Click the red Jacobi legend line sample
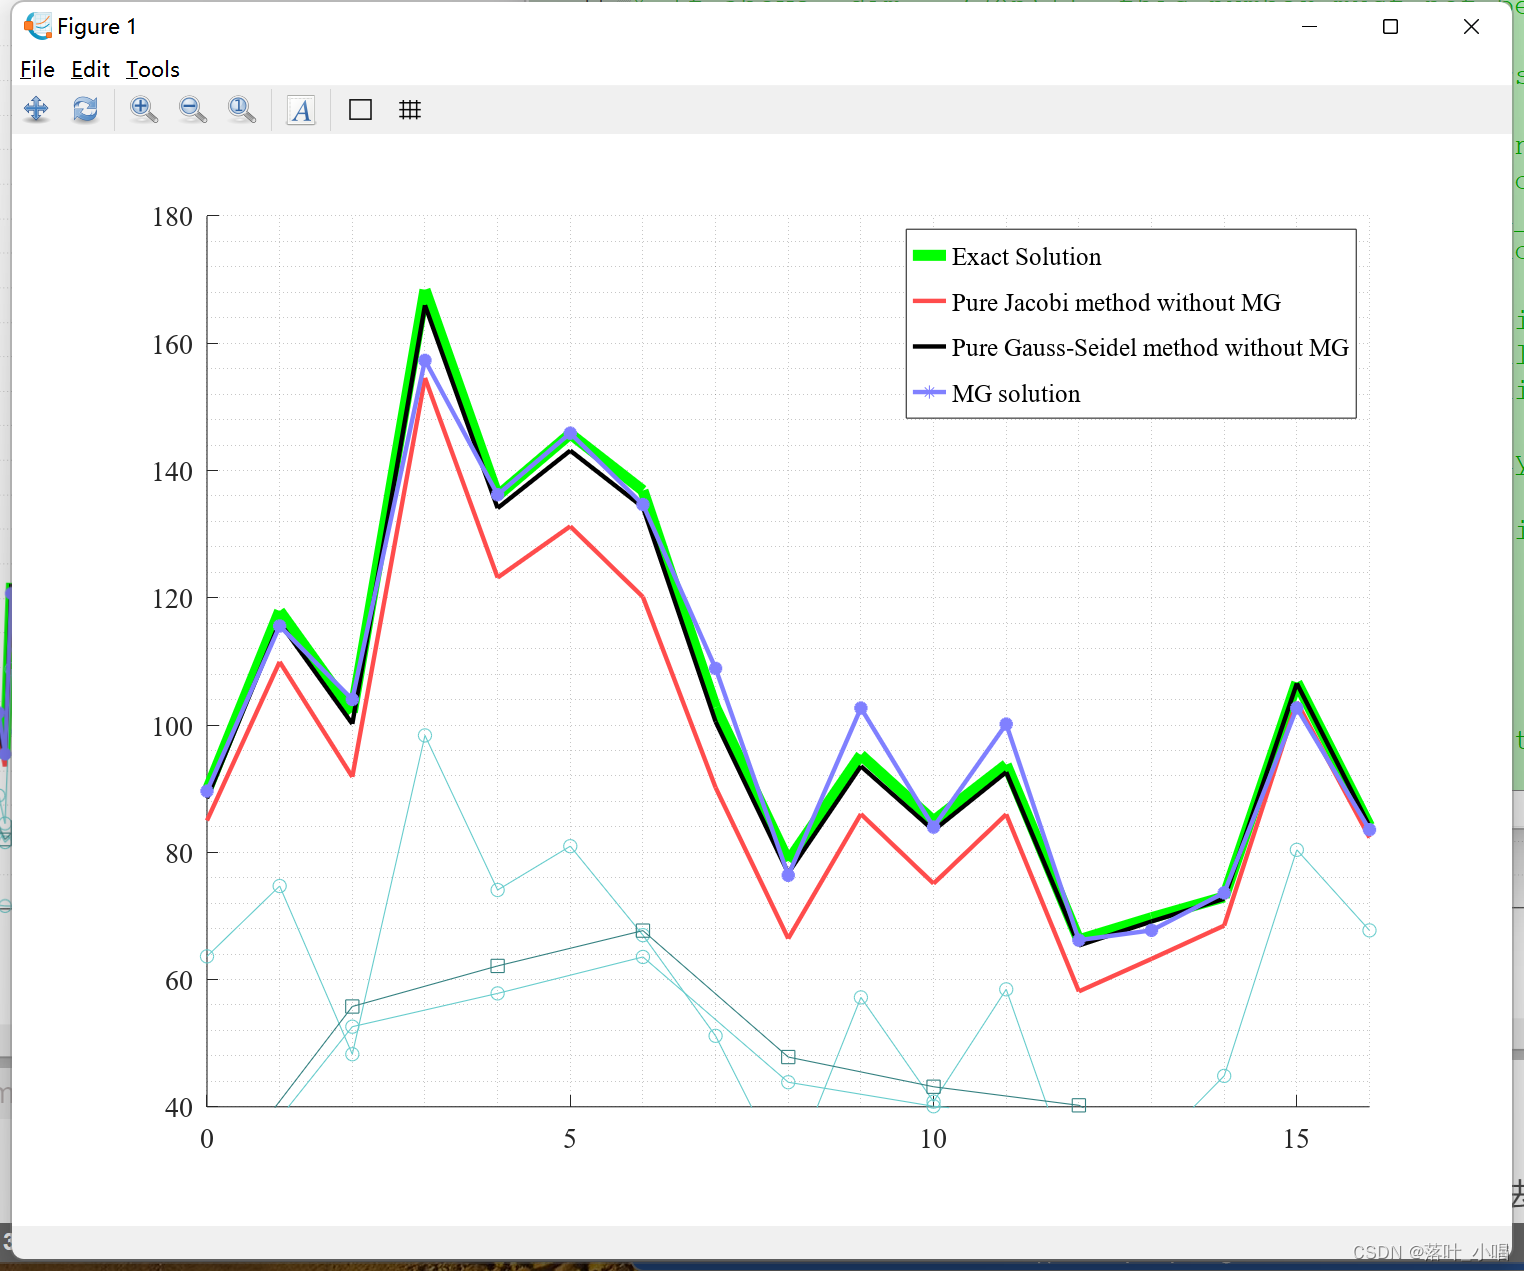 929,301
